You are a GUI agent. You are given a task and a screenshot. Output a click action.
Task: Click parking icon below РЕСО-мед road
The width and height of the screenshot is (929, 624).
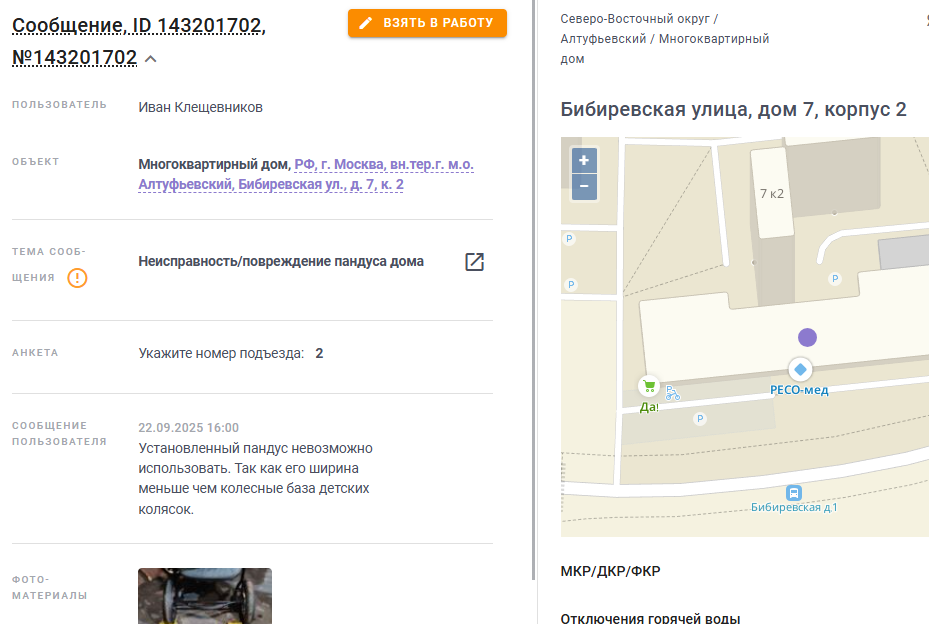700,418
